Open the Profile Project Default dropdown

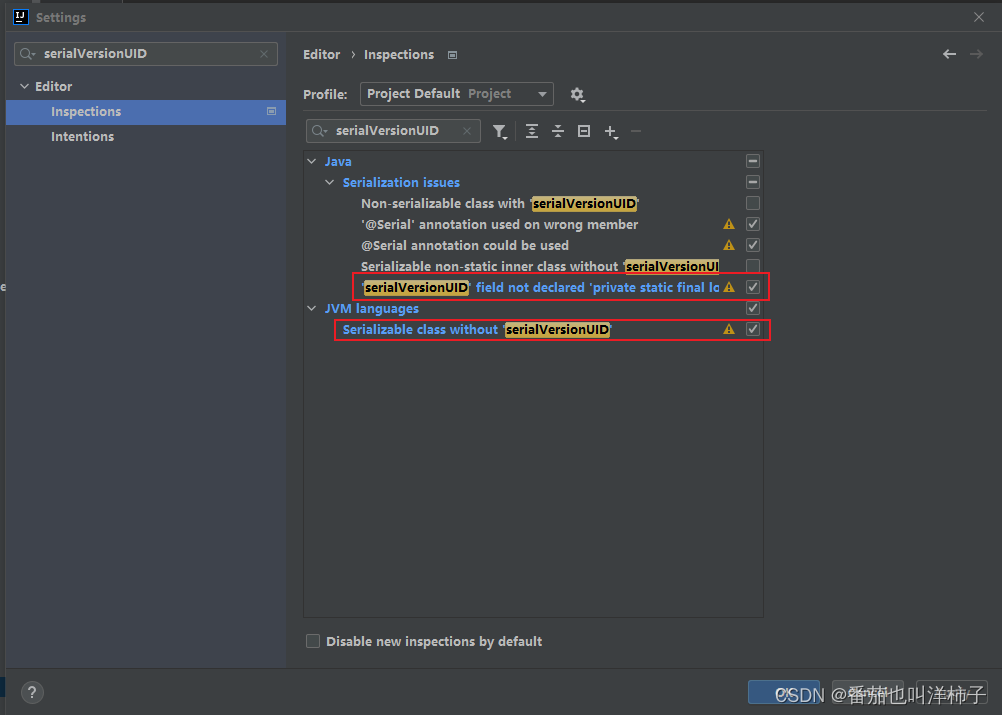456,94
